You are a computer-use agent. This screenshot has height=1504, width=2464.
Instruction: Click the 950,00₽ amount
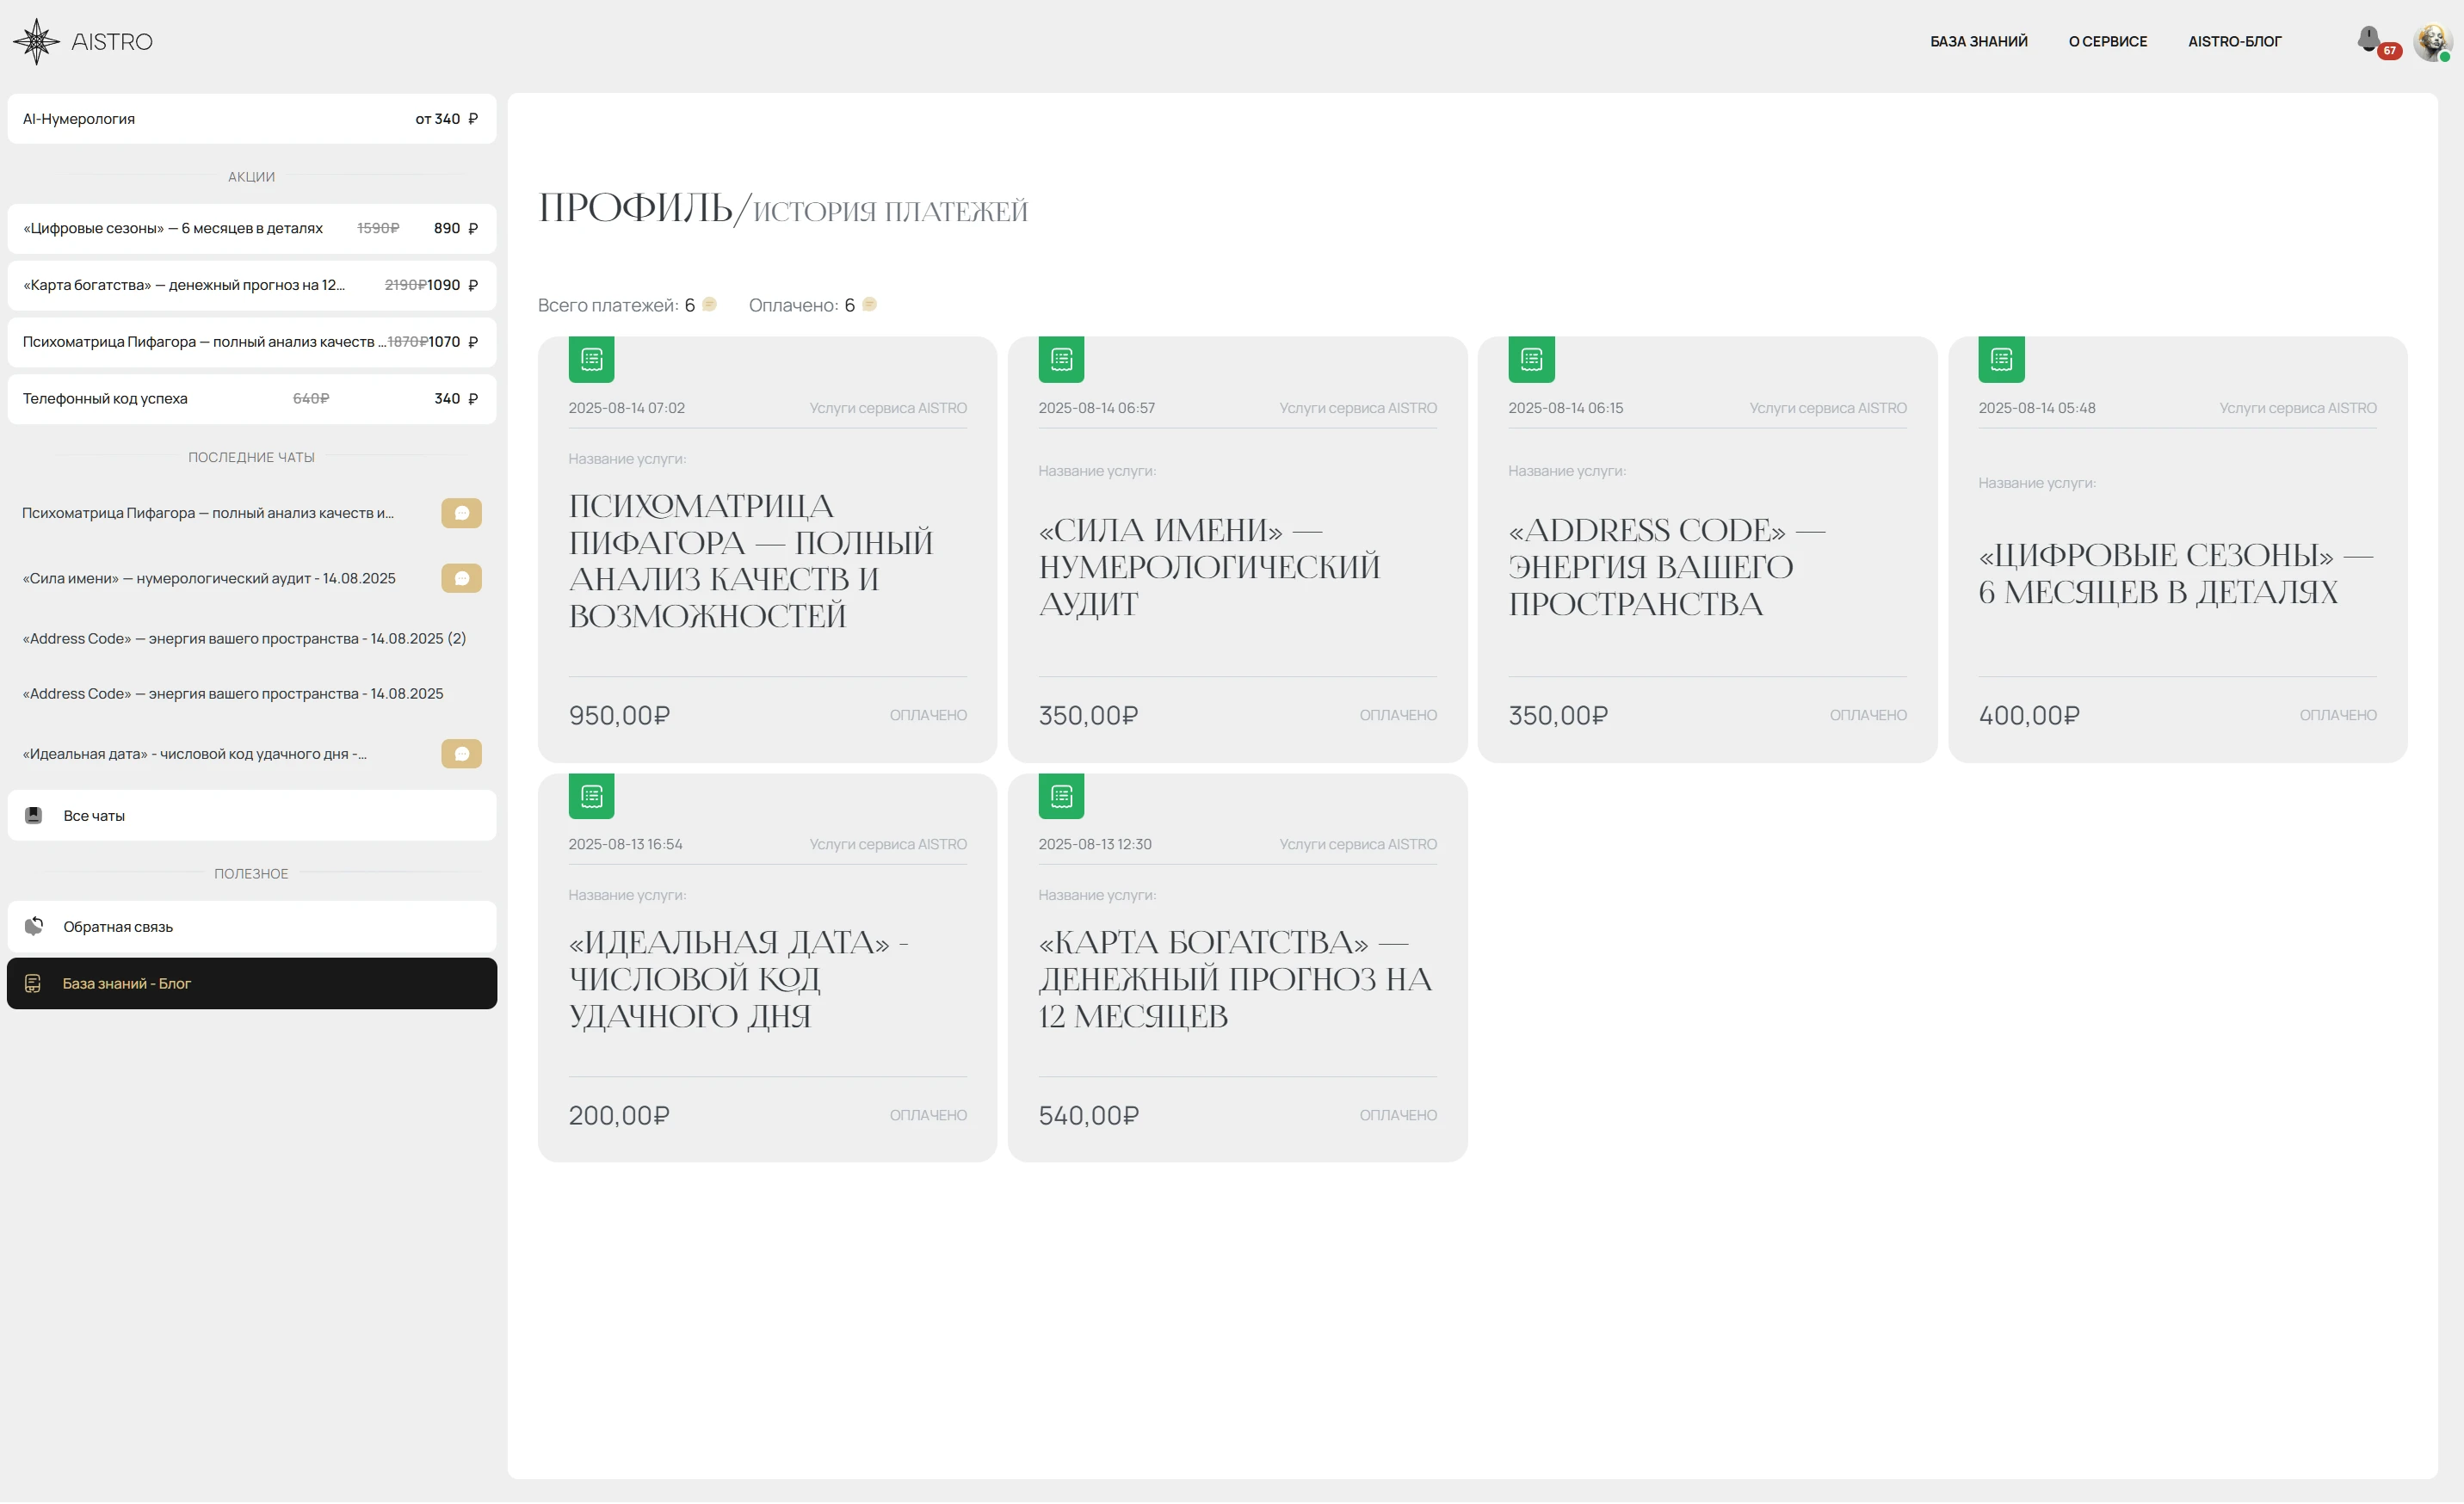[619, 716]
